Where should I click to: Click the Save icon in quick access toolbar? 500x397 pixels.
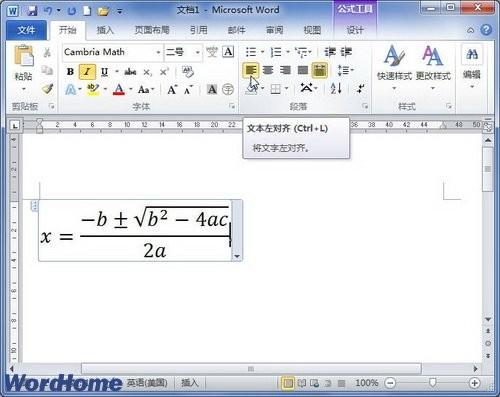32,11
